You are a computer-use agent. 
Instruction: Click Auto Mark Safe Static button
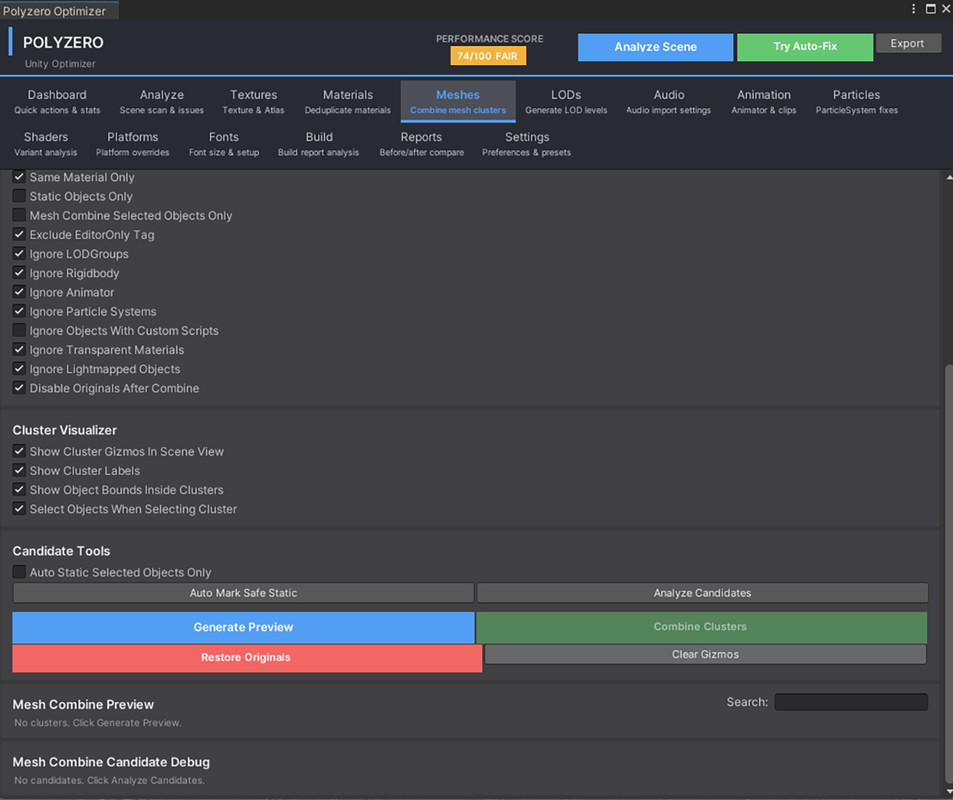click(x=243, y=593)
